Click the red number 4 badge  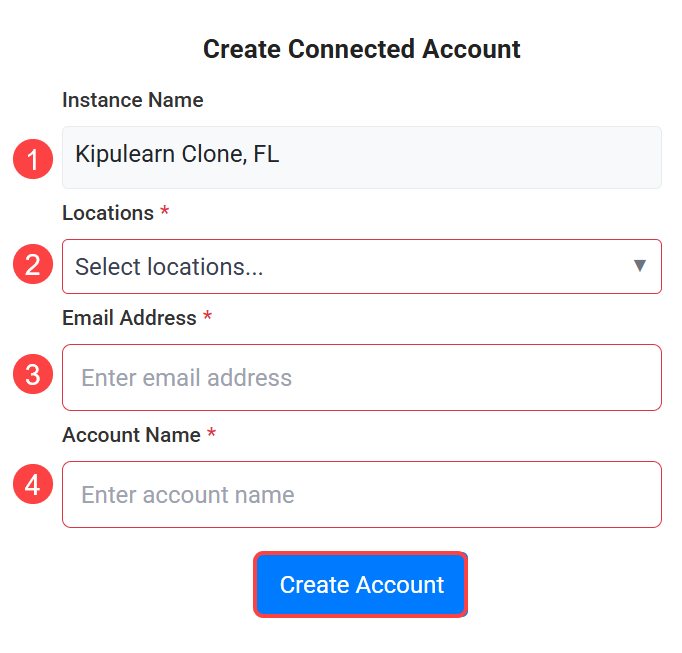pyautogui.click(x=33, y=485)
